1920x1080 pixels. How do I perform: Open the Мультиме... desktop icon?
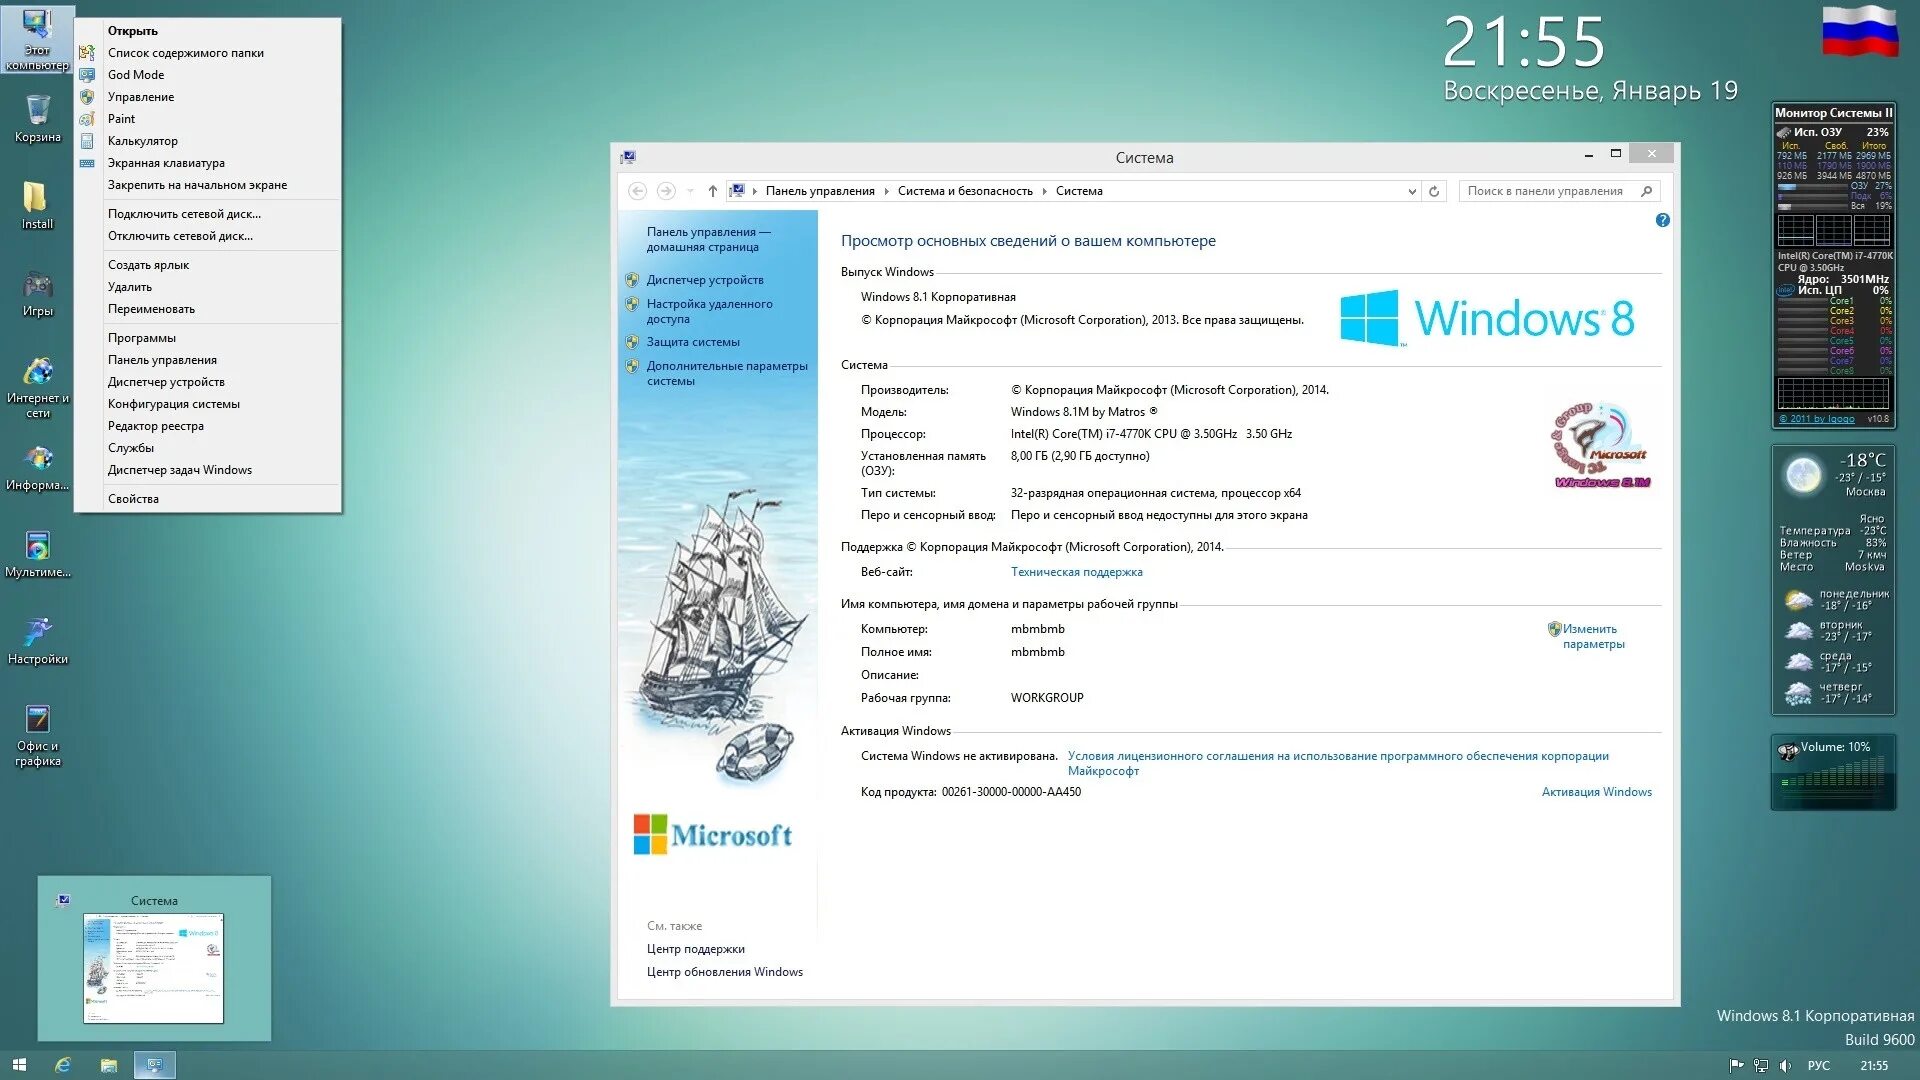[37, 555]
